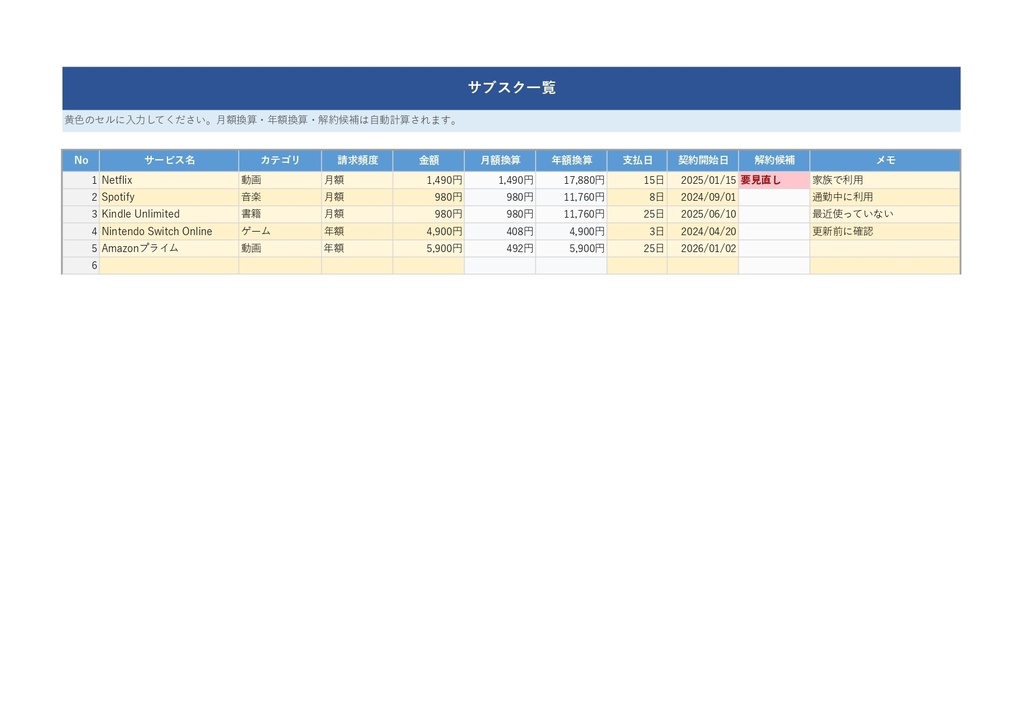Click the start date 2024/04/20
Viewport: 1024px width, 724px height.
(703, 231)
